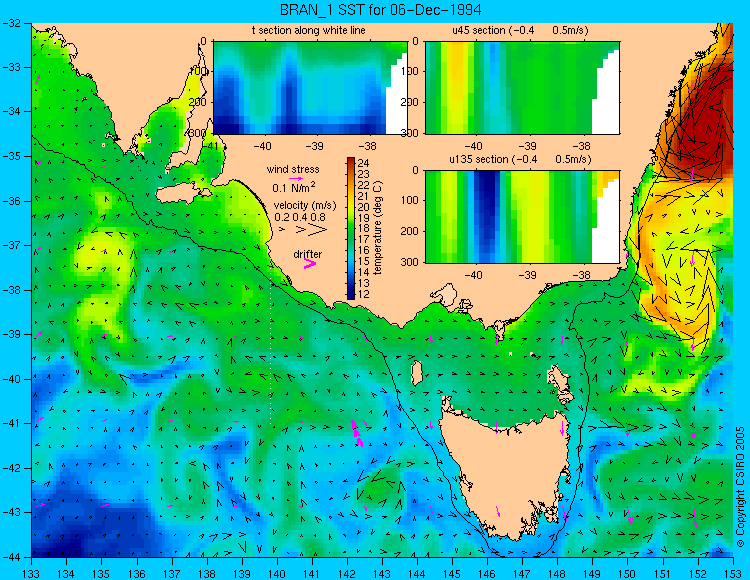The height and width of the screenshot is (580, 750).
Task: Click the temperature color bar
Action: pyautogui.click(x=351, y=228)
